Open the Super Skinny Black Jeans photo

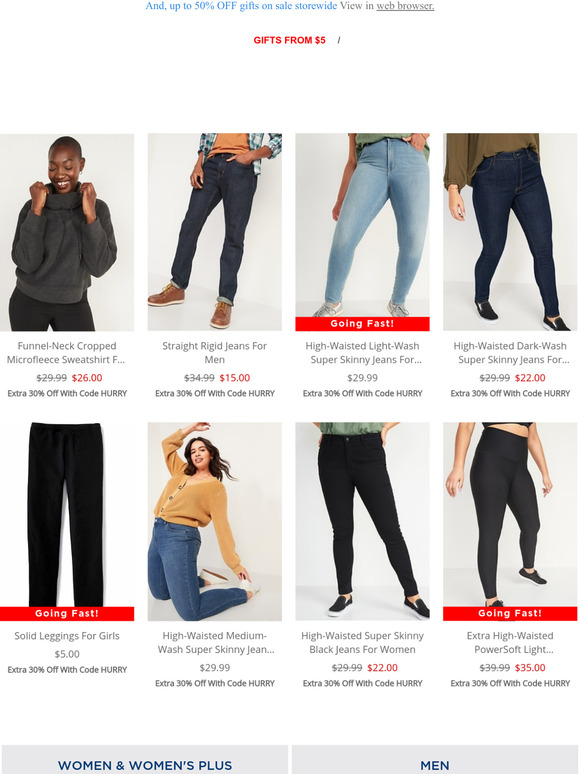pyautogui.click(x=362, y=521)
